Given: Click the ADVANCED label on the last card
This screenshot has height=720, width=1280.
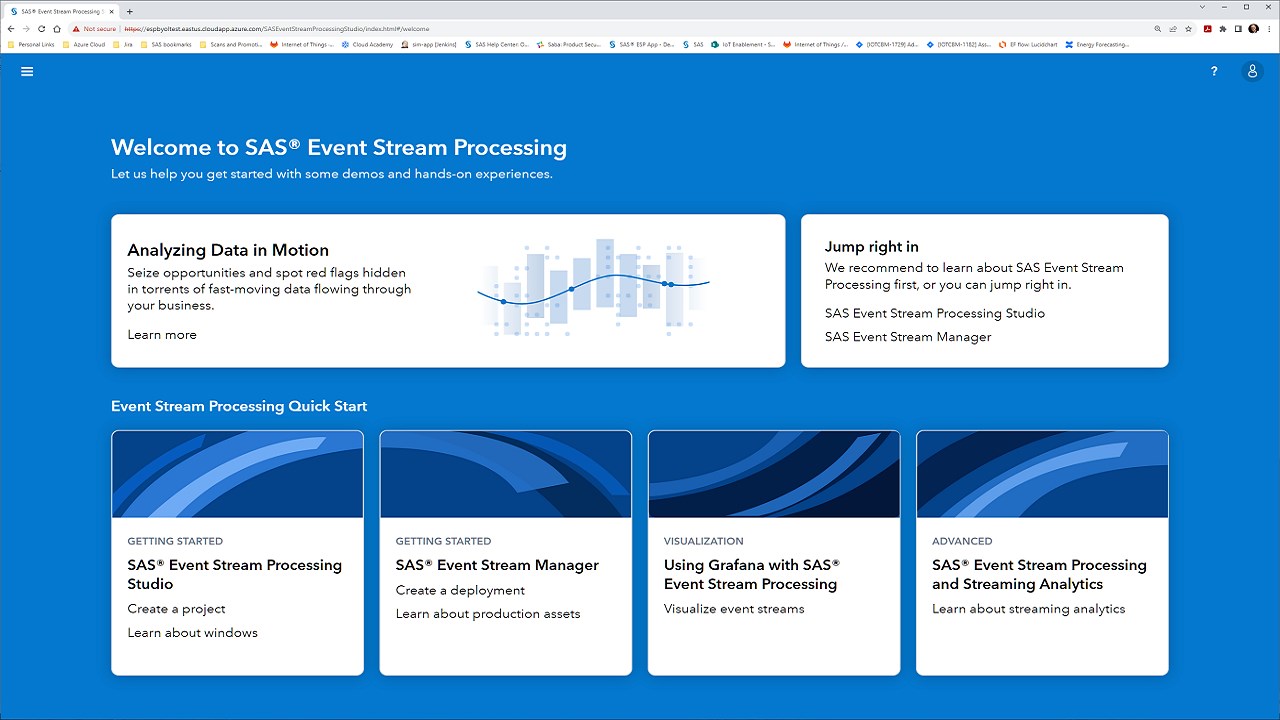Looking at the screenshot, I should 962,541.
